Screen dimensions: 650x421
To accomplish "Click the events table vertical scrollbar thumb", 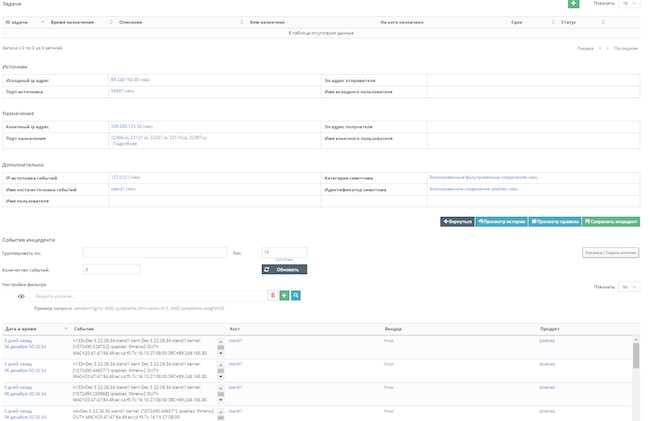I will tap(636, 356).
